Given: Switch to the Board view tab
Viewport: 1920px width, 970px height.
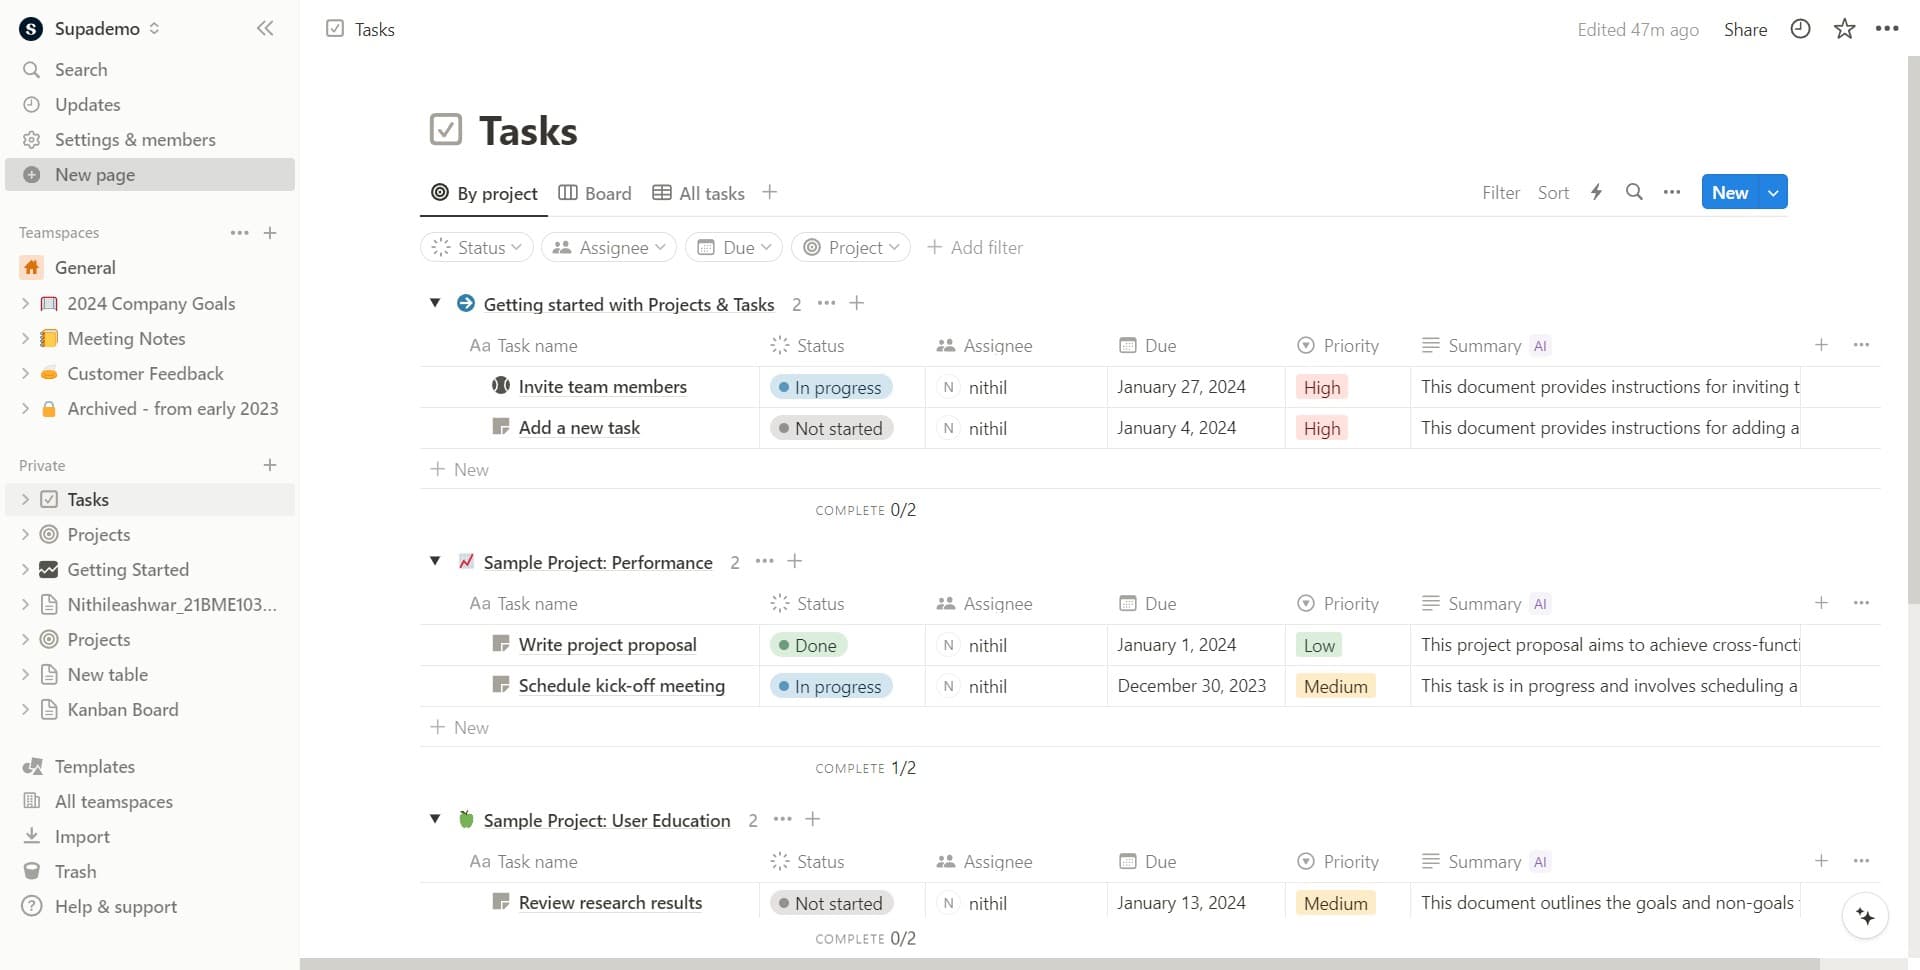Looking at the screenshot, I should [x=595, y=193].
